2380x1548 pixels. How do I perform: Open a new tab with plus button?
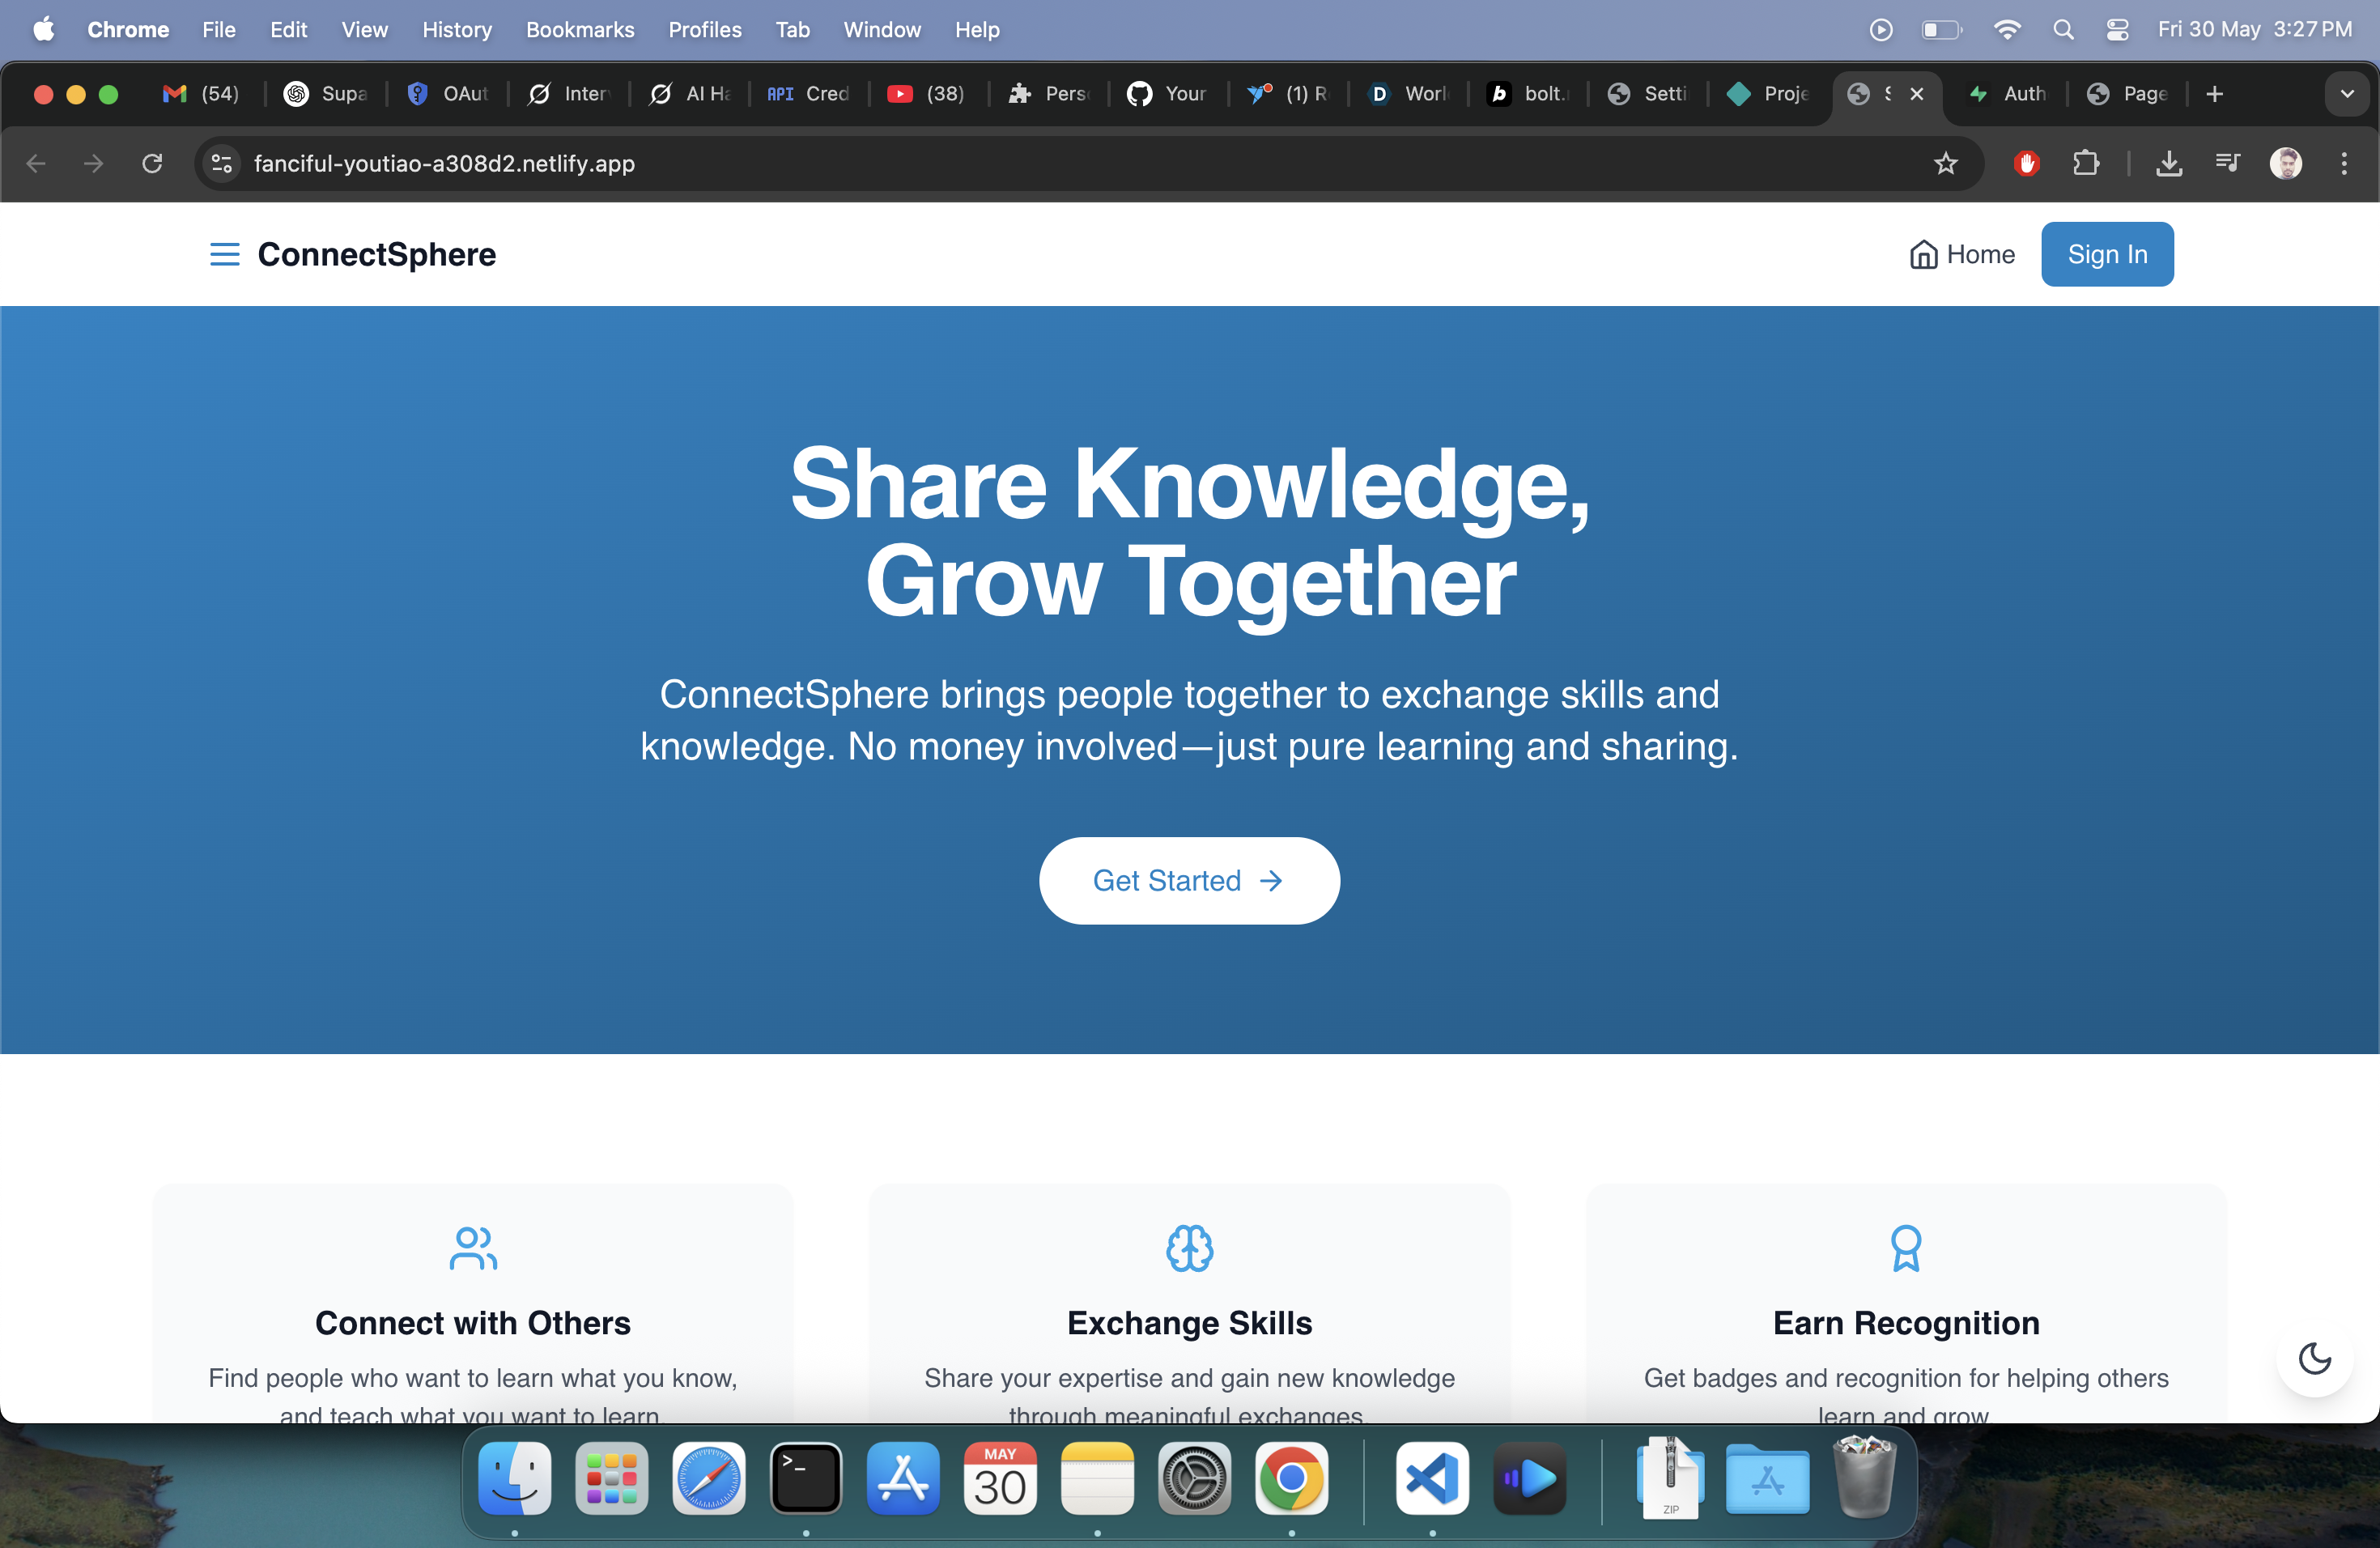pos(2214,94)
